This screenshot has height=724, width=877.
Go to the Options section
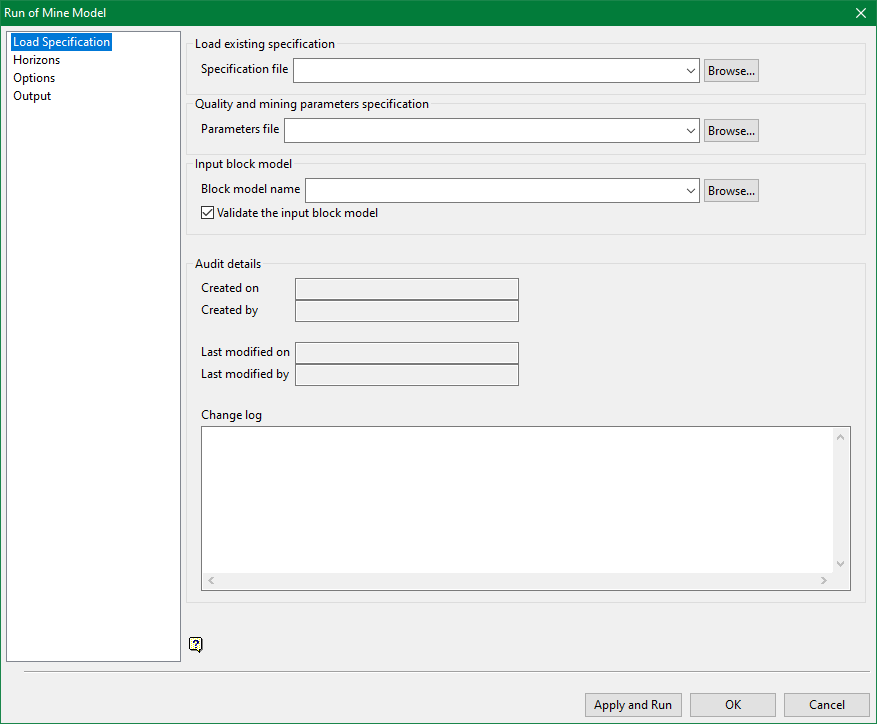click(34, 78)
